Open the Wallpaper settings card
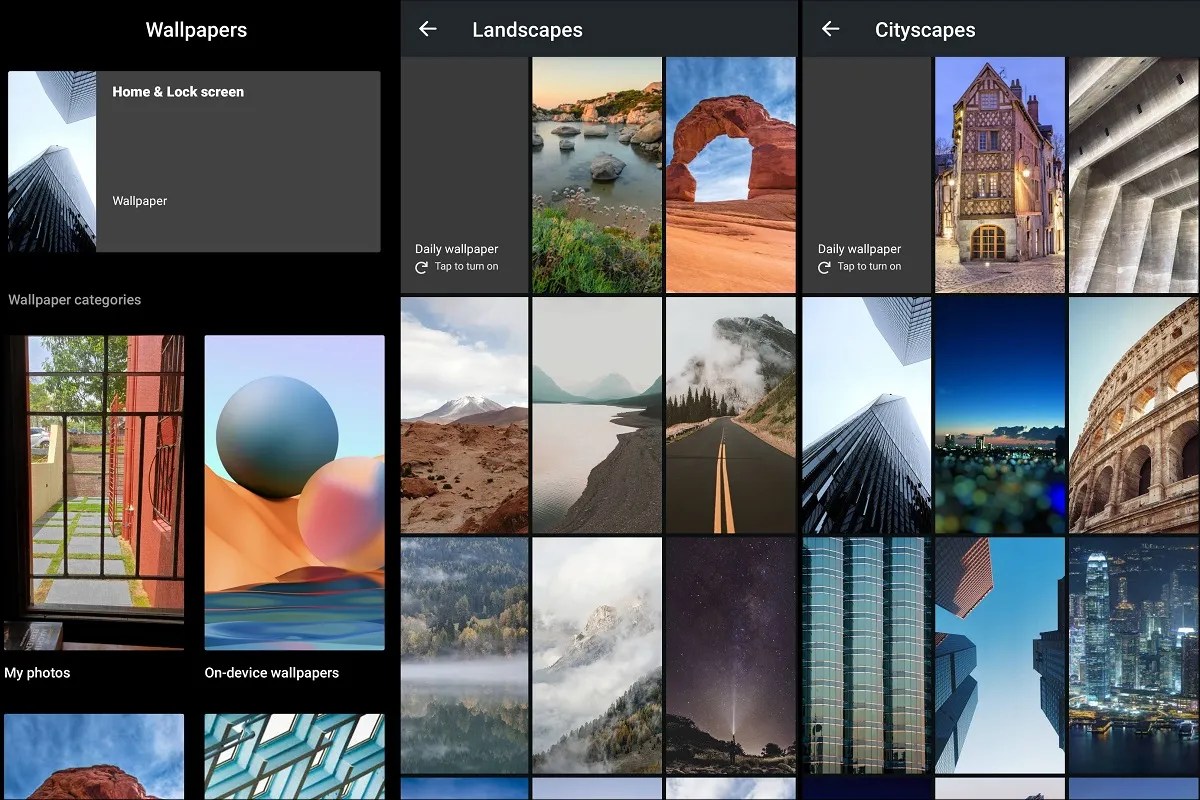 [x=240, y=160]
